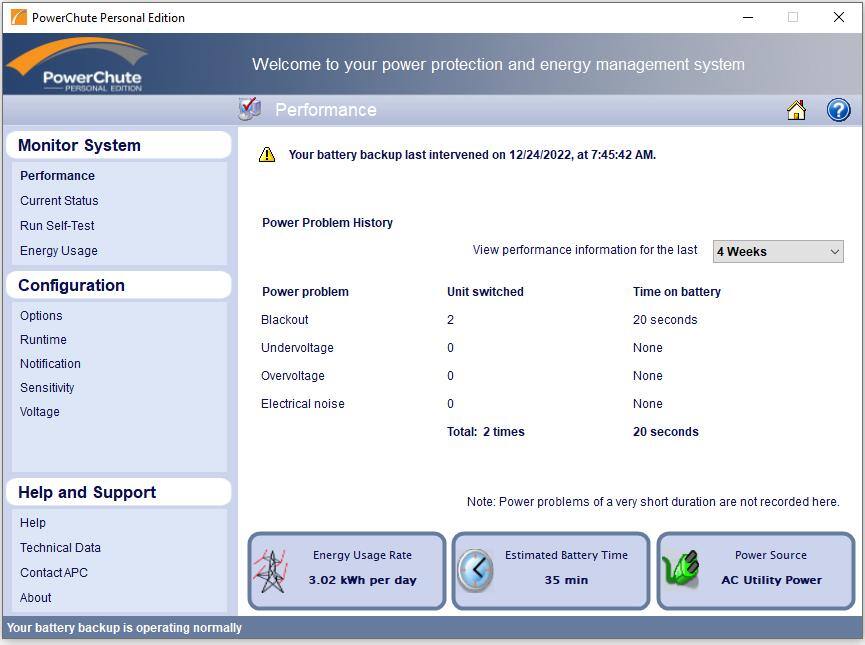Click the yellow warning triangle icon

tap(267, 154)
